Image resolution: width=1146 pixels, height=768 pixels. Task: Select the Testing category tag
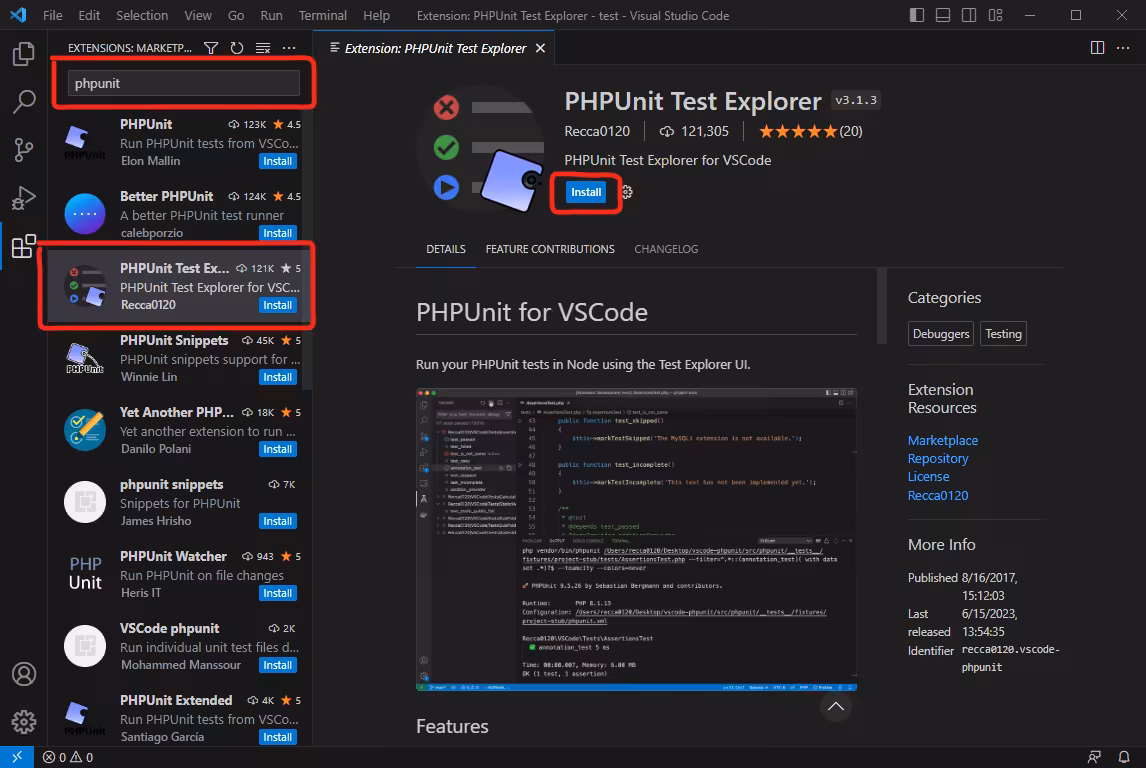(1003, 334)
